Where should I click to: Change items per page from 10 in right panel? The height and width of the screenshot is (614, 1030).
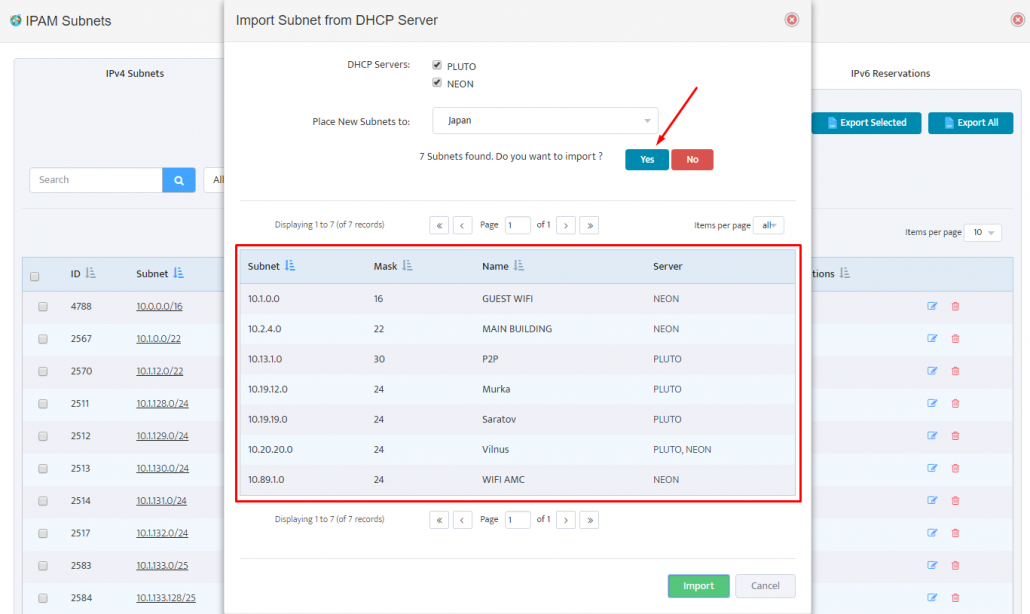tap(982, 231)
